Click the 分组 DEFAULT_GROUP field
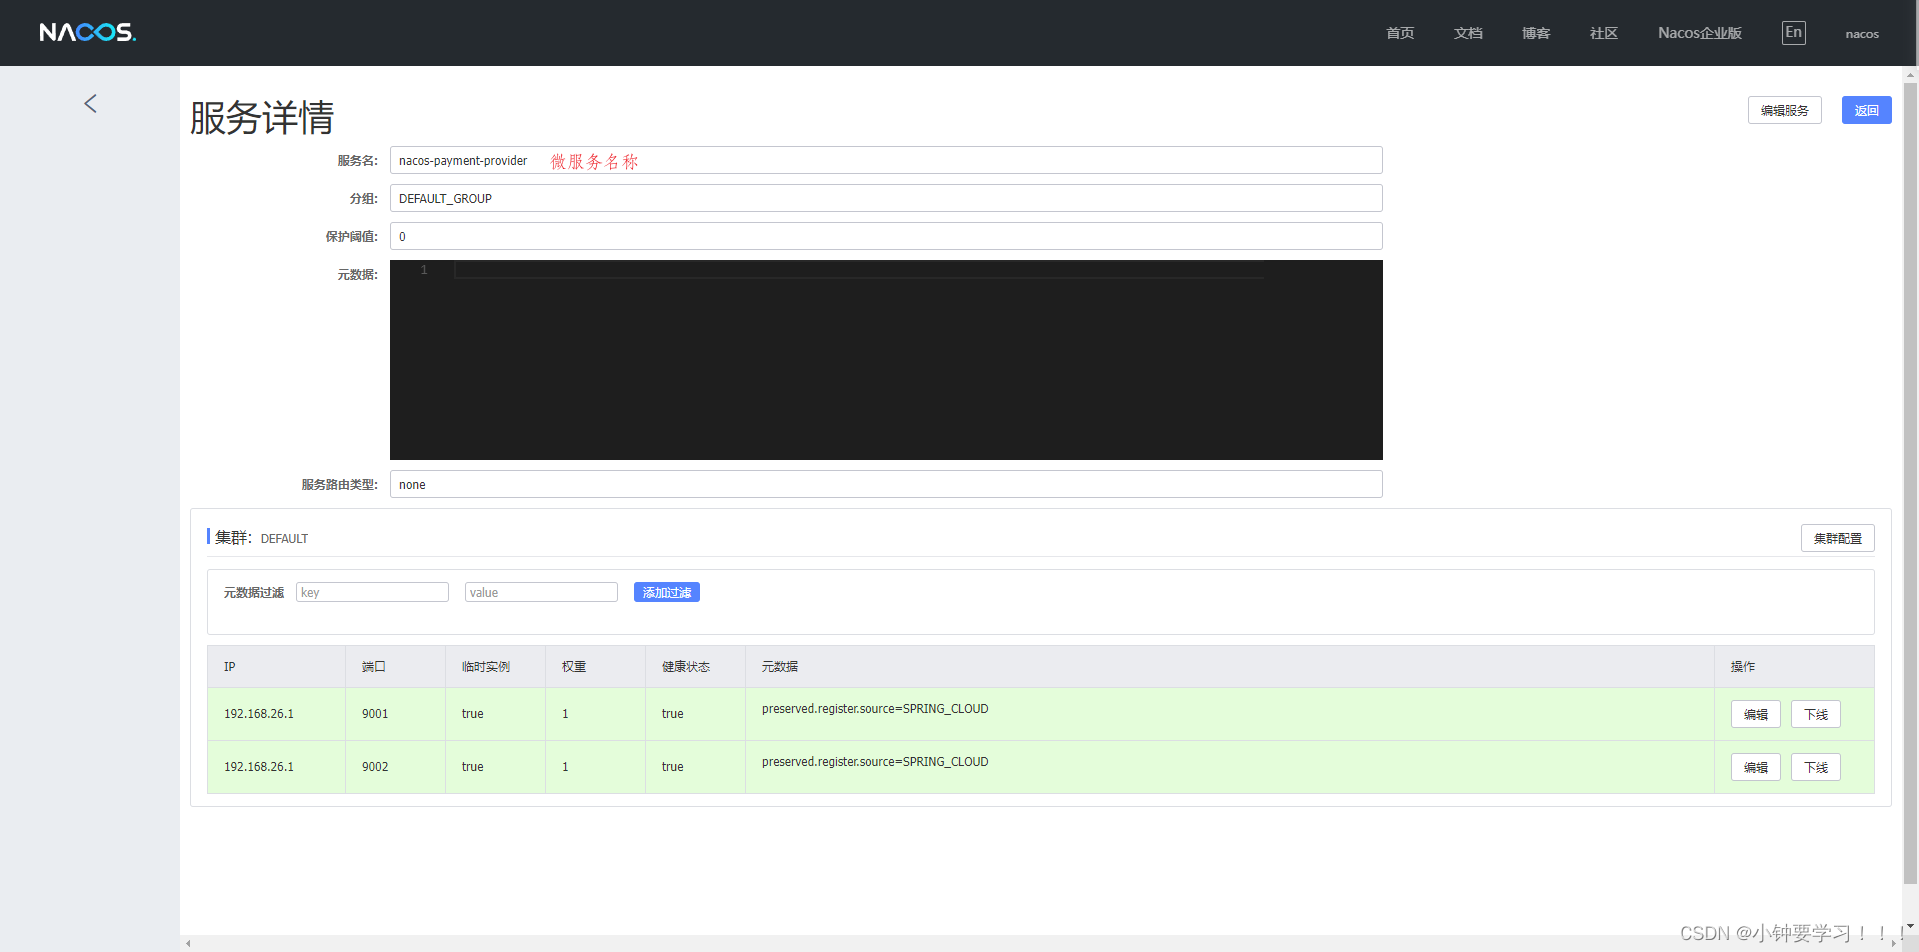The width and height of the screenshot is (1919, 952). point(886,198)
